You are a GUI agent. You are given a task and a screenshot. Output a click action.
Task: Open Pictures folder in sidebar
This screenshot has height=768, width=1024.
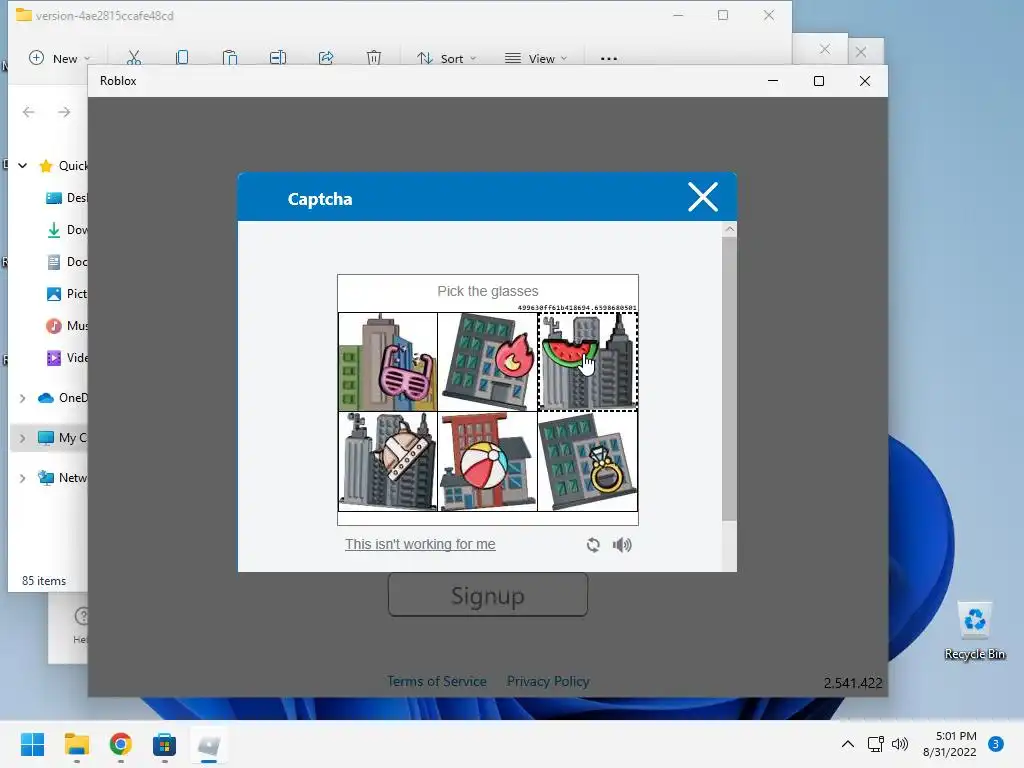(66, 294)
